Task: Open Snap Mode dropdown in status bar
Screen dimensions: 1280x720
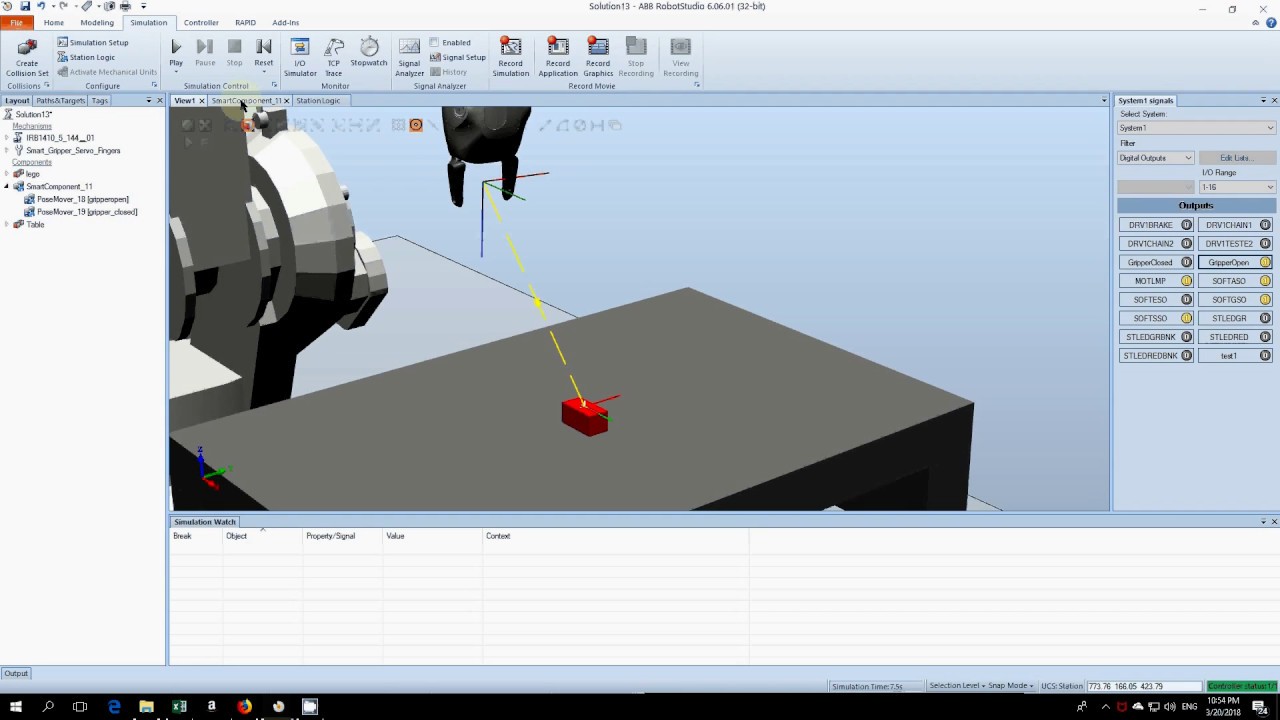Action: tap(1011, 686)
